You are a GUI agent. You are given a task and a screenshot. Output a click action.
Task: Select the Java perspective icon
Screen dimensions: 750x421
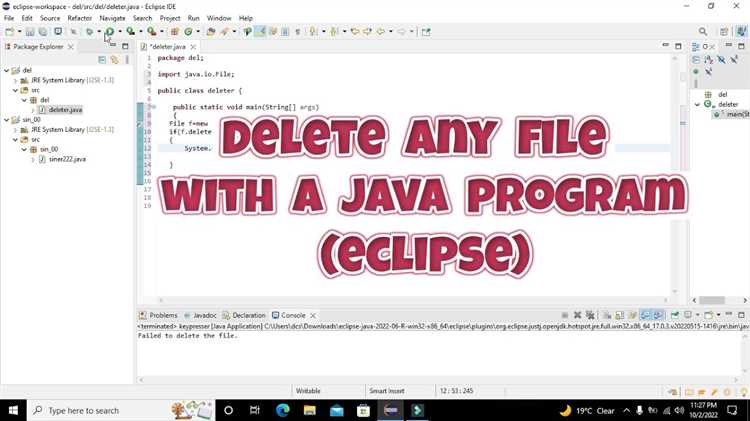pyautogui.click(x=741, y=32)
